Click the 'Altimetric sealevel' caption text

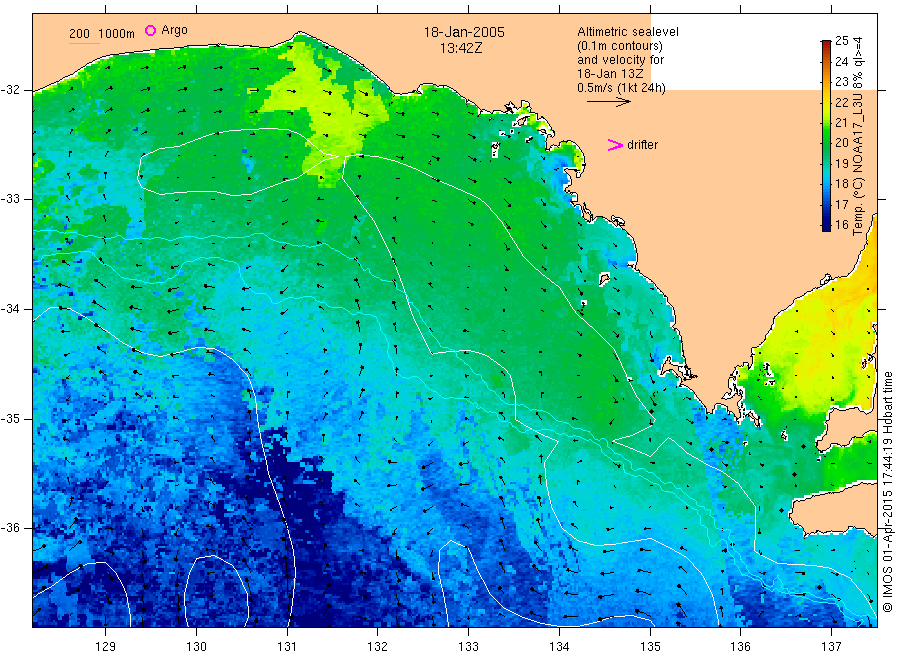coord(627,32)
